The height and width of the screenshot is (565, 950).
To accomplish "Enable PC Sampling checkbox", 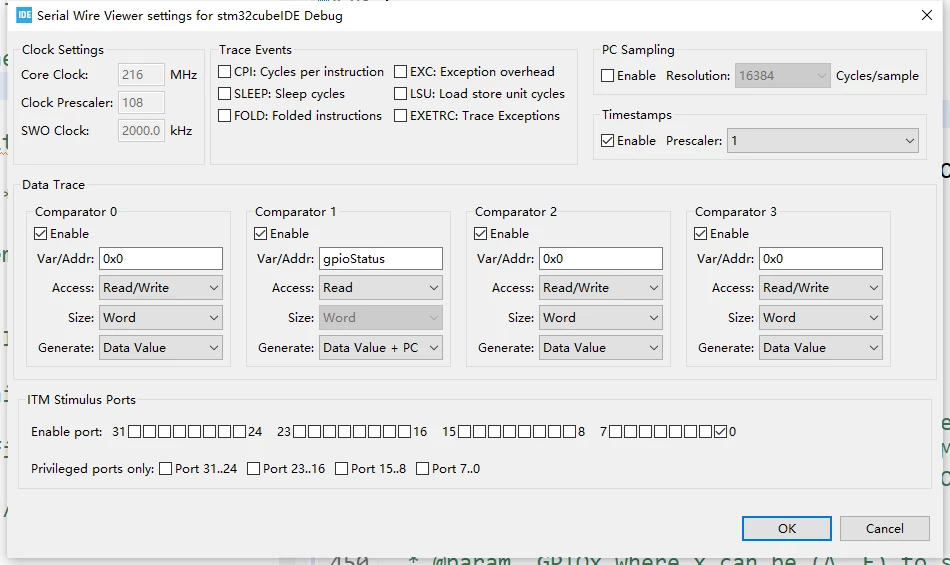I will pyautogui.click(x=608, y=76).
